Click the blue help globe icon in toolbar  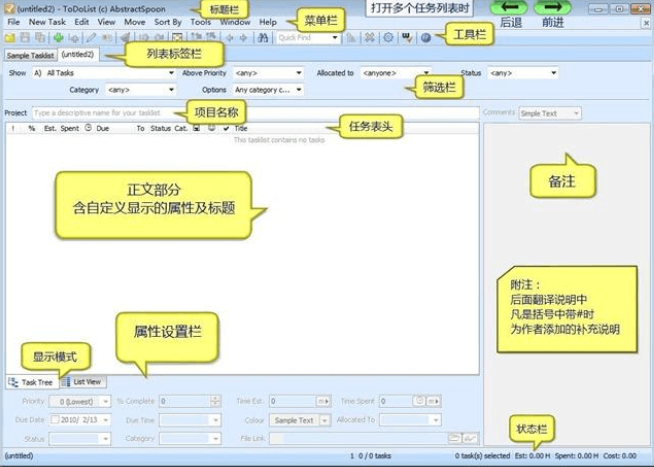[x=426, y=37]
